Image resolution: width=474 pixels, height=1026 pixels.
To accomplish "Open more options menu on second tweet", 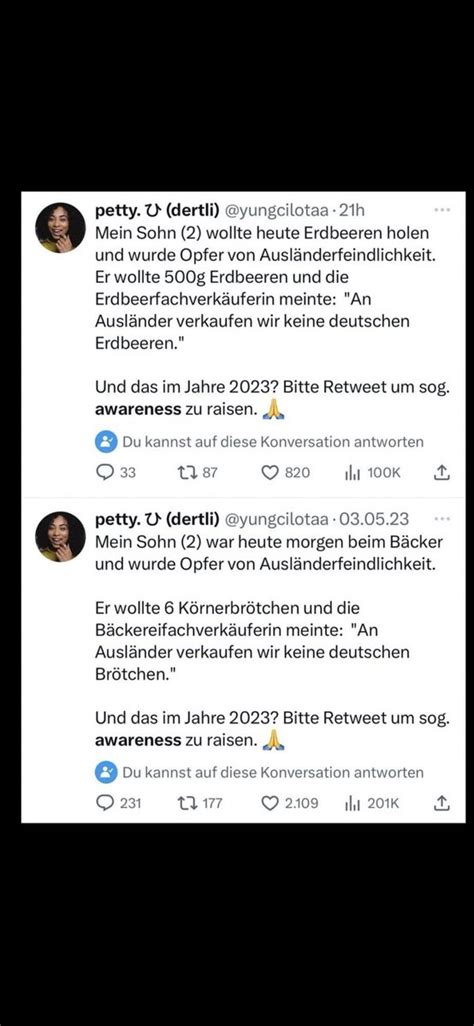I will click(442, 519).
